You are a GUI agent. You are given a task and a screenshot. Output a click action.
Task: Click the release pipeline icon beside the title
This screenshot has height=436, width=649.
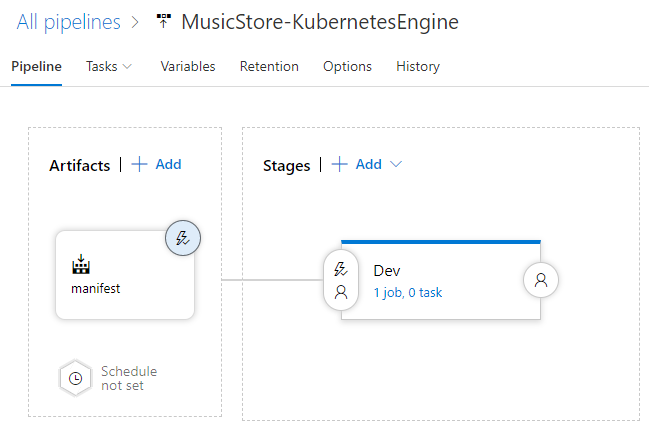(x=164, y=22)
